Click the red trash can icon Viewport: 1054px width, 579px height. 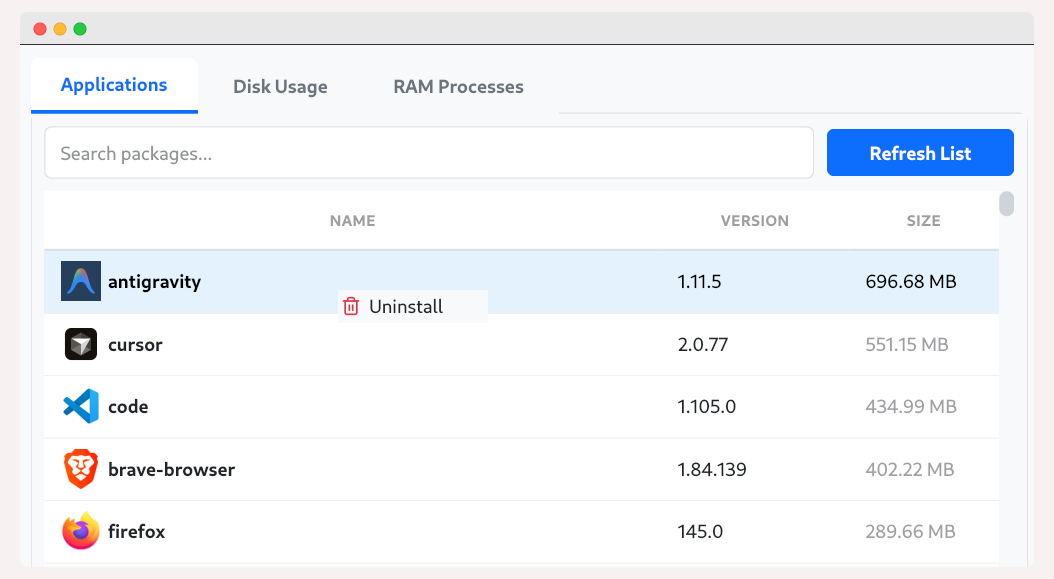(351, 307)
